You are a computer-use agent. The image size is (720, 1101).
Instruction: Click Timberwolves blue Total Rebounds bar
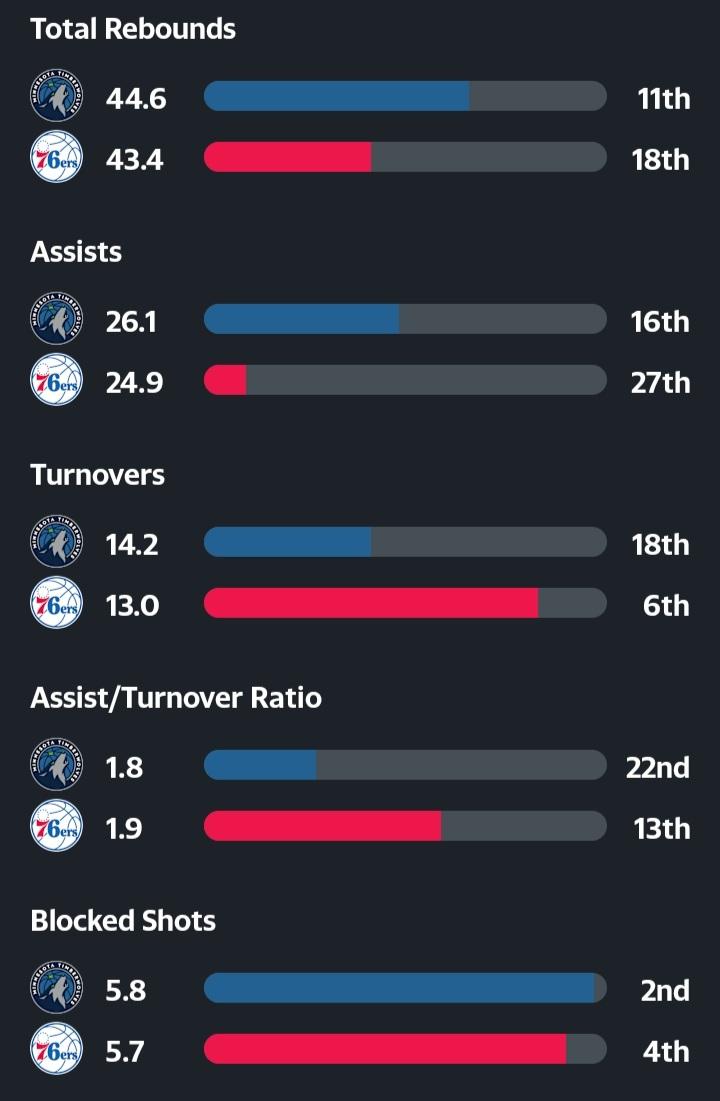pos(336,96)
